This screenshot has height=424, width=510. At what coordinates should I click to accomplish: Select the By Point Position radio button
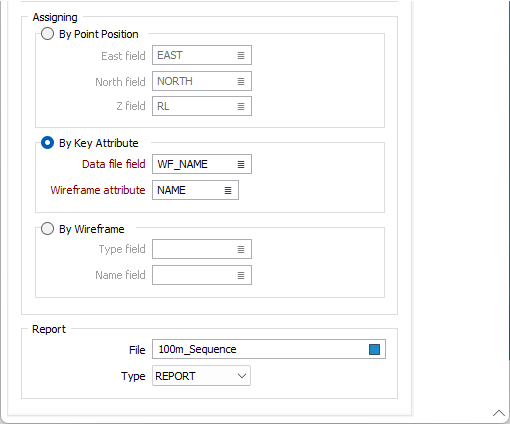tap(47, 34)
